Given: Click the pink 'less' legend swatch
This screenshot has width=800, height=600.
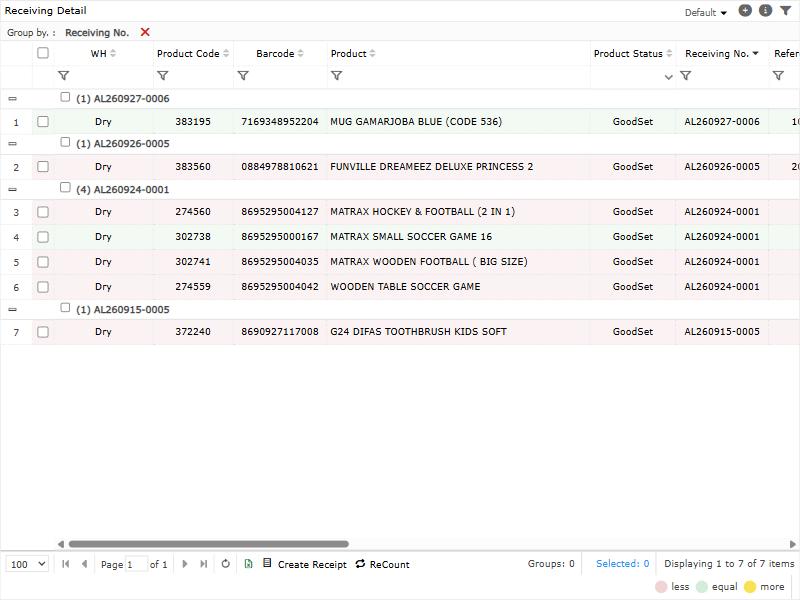Looking at the screenshot, I should 661,587.
